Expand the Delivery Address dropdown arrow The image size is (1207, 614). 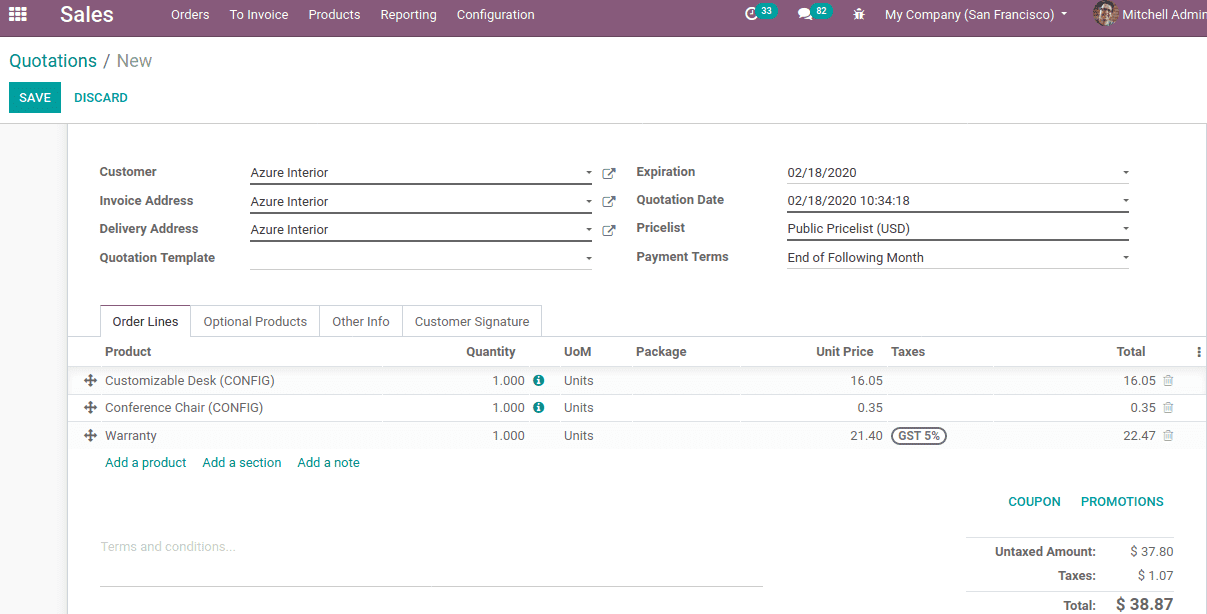[x=588, y=230]
